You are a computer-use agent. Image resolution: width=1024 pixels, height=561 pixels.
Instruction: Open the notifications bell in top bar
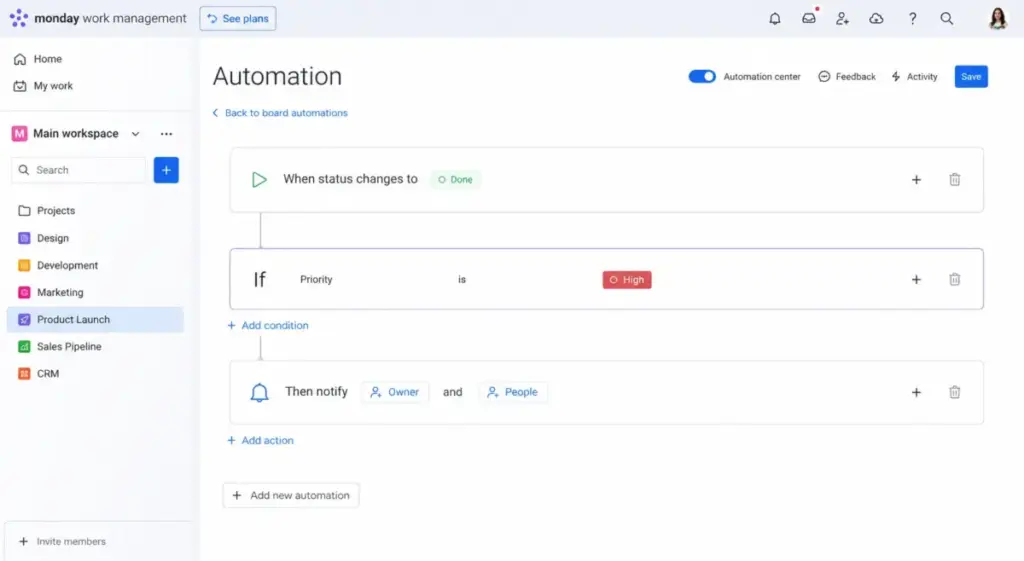775,18
